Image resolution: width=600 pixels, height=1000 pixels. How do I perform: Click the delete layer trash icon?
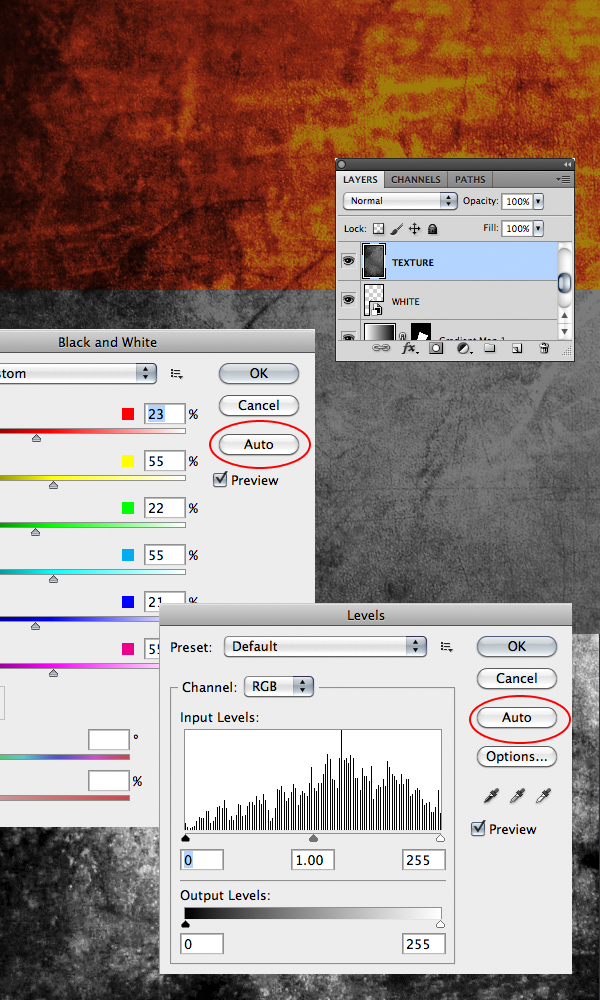coord(544,349)
